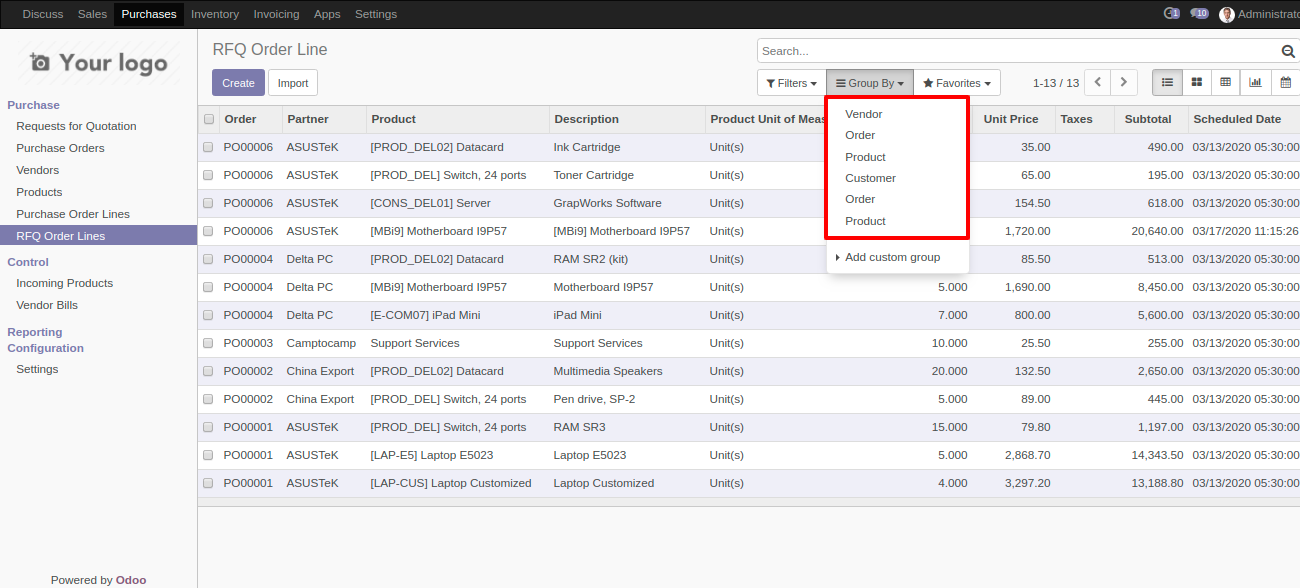
Task: Check the Ink Cartridge row checkbox
Action: (208, 147)
